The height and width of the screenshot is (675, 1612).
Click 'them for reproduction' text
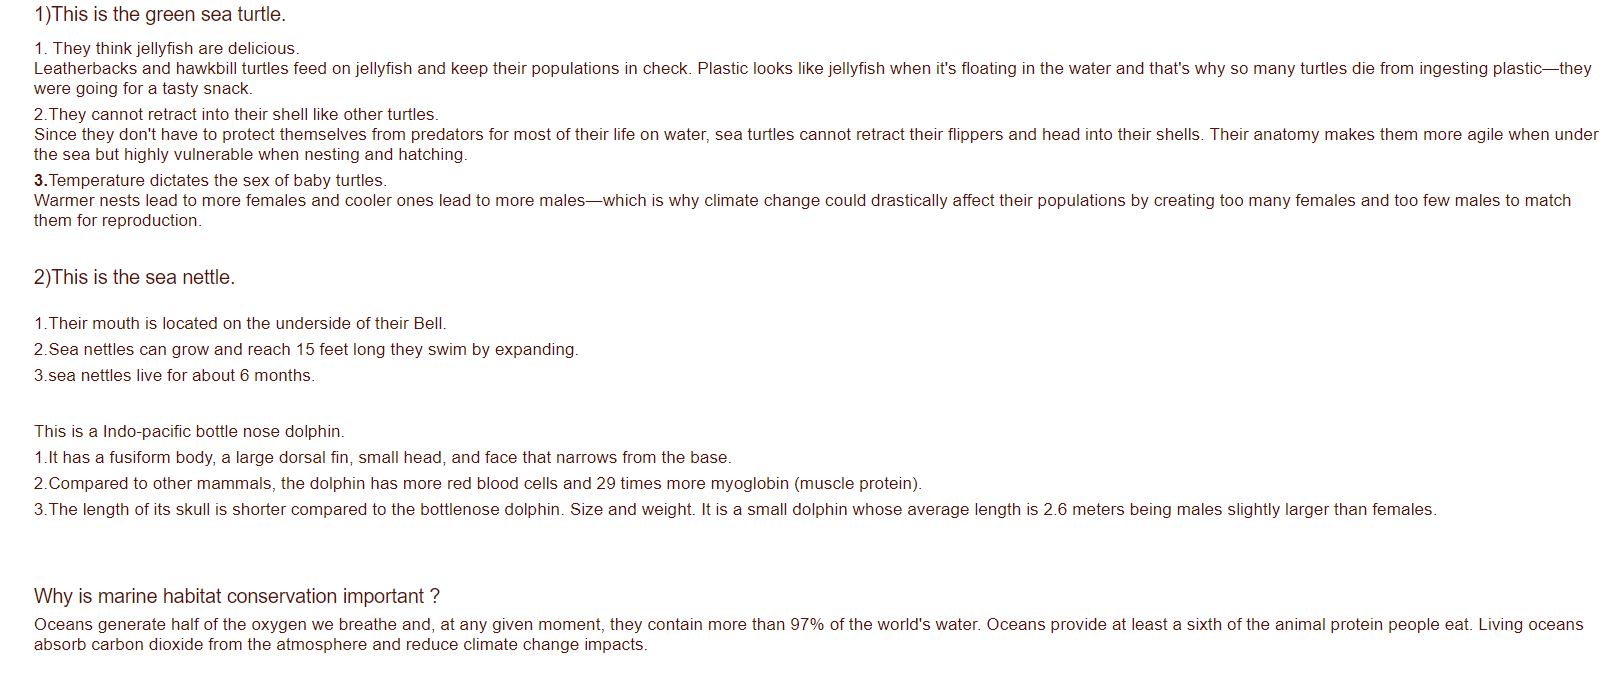coord(117,221)
